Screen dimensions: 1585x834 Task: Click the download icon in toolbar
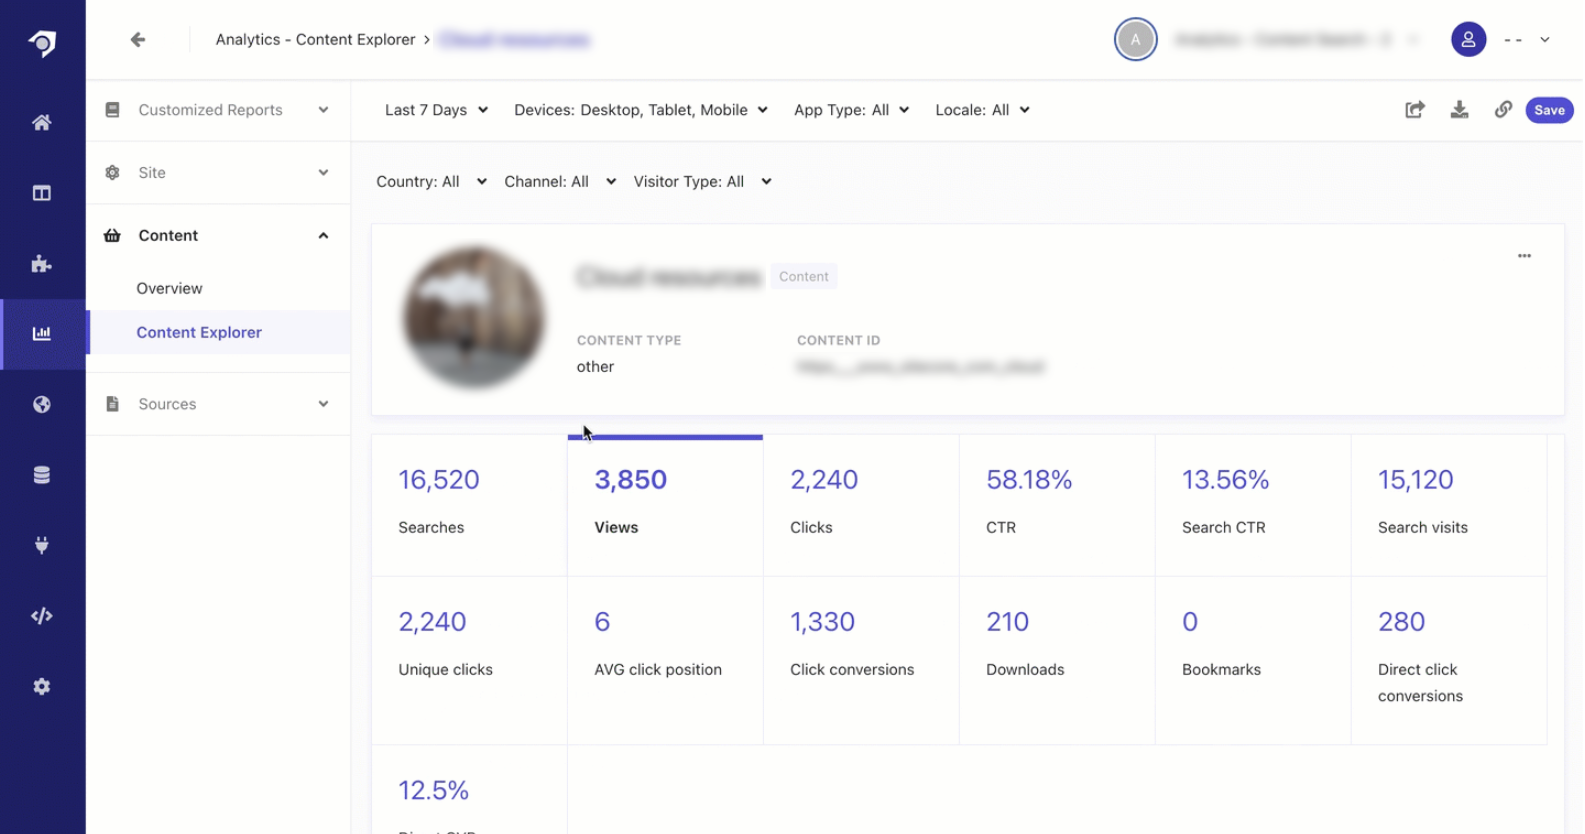point(1460,110)
